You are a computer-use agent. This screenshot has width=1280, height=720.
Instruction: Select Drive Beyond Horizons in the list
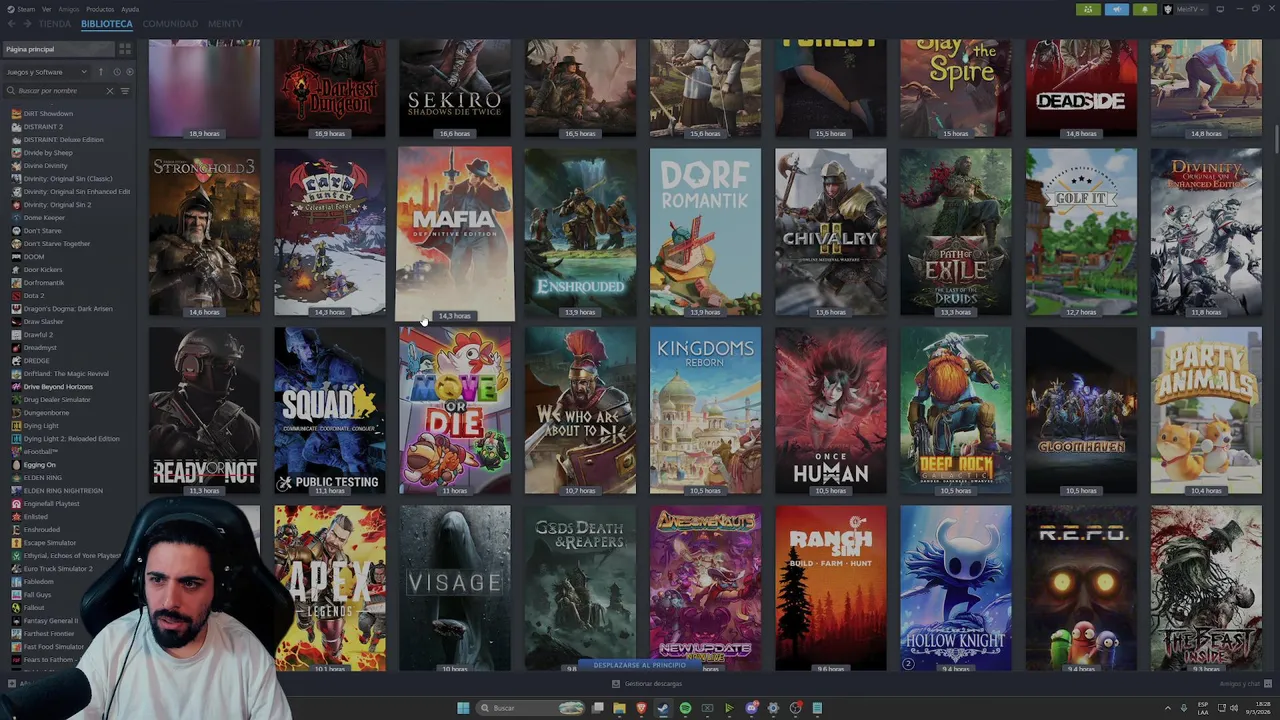click(57, 387)
